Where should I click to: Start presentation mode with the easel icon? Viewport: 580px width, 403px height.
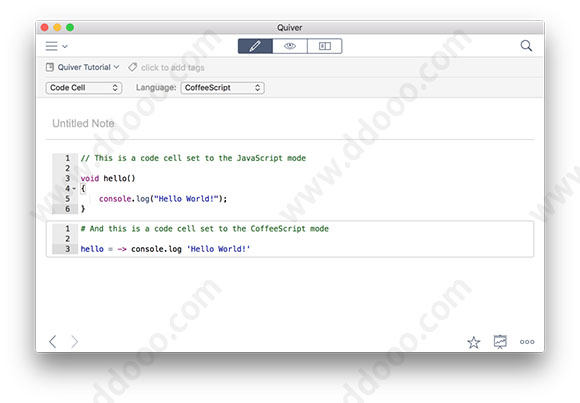(500, 342)
